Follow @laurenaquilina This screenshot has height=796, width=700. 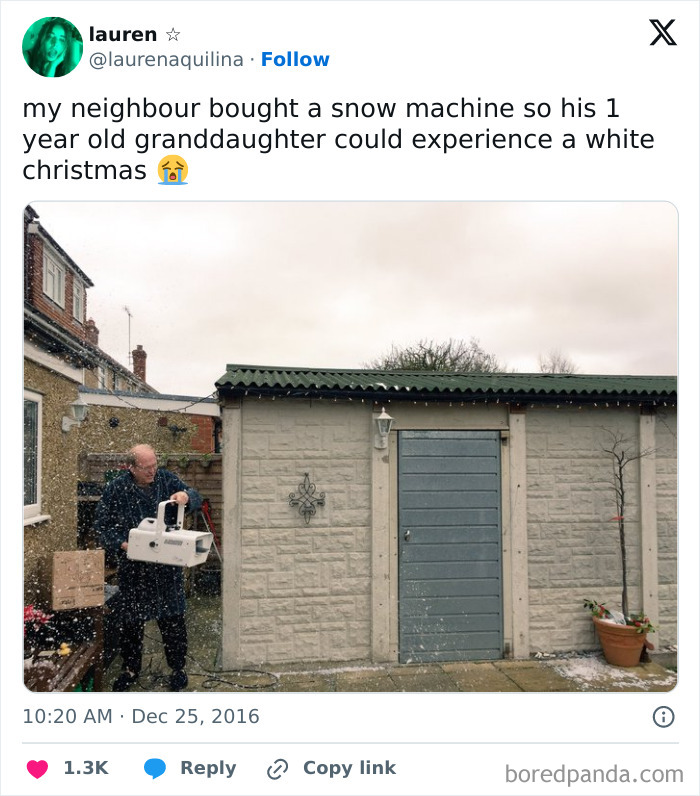coord(295,59)
